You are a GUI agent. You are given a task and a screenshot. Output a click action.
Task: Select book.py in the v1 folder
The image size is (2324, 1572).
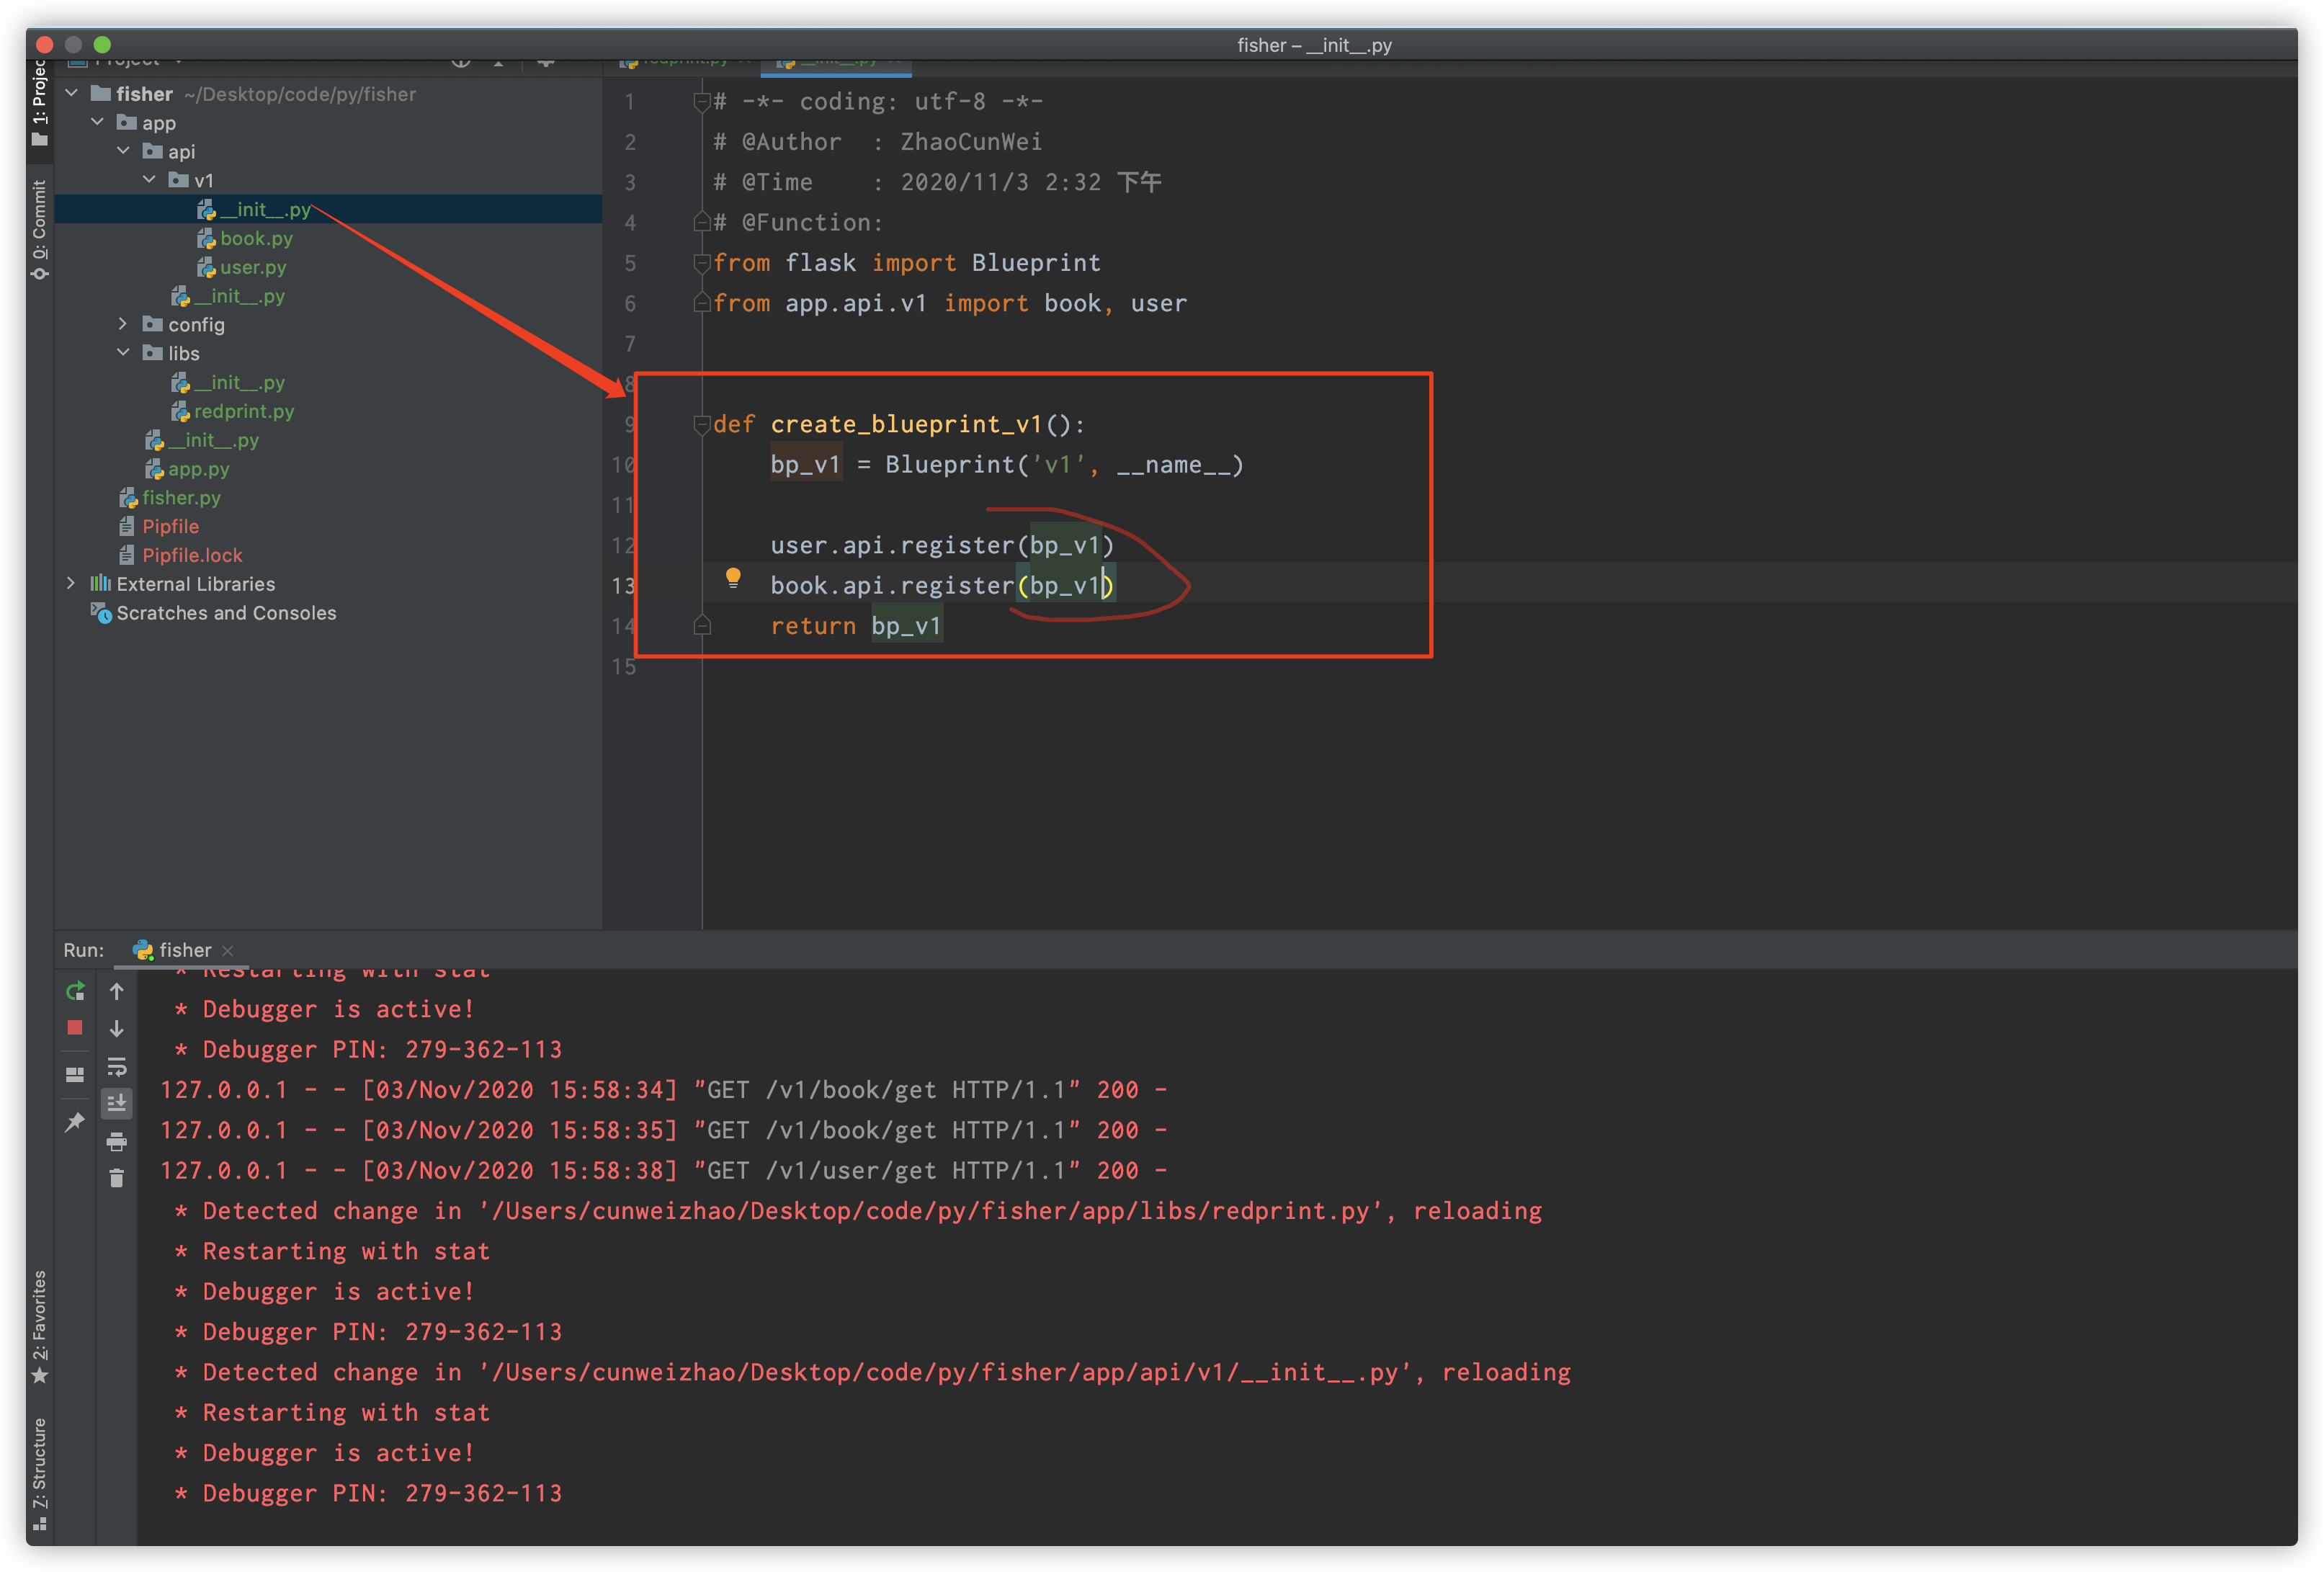coord(256,238)
